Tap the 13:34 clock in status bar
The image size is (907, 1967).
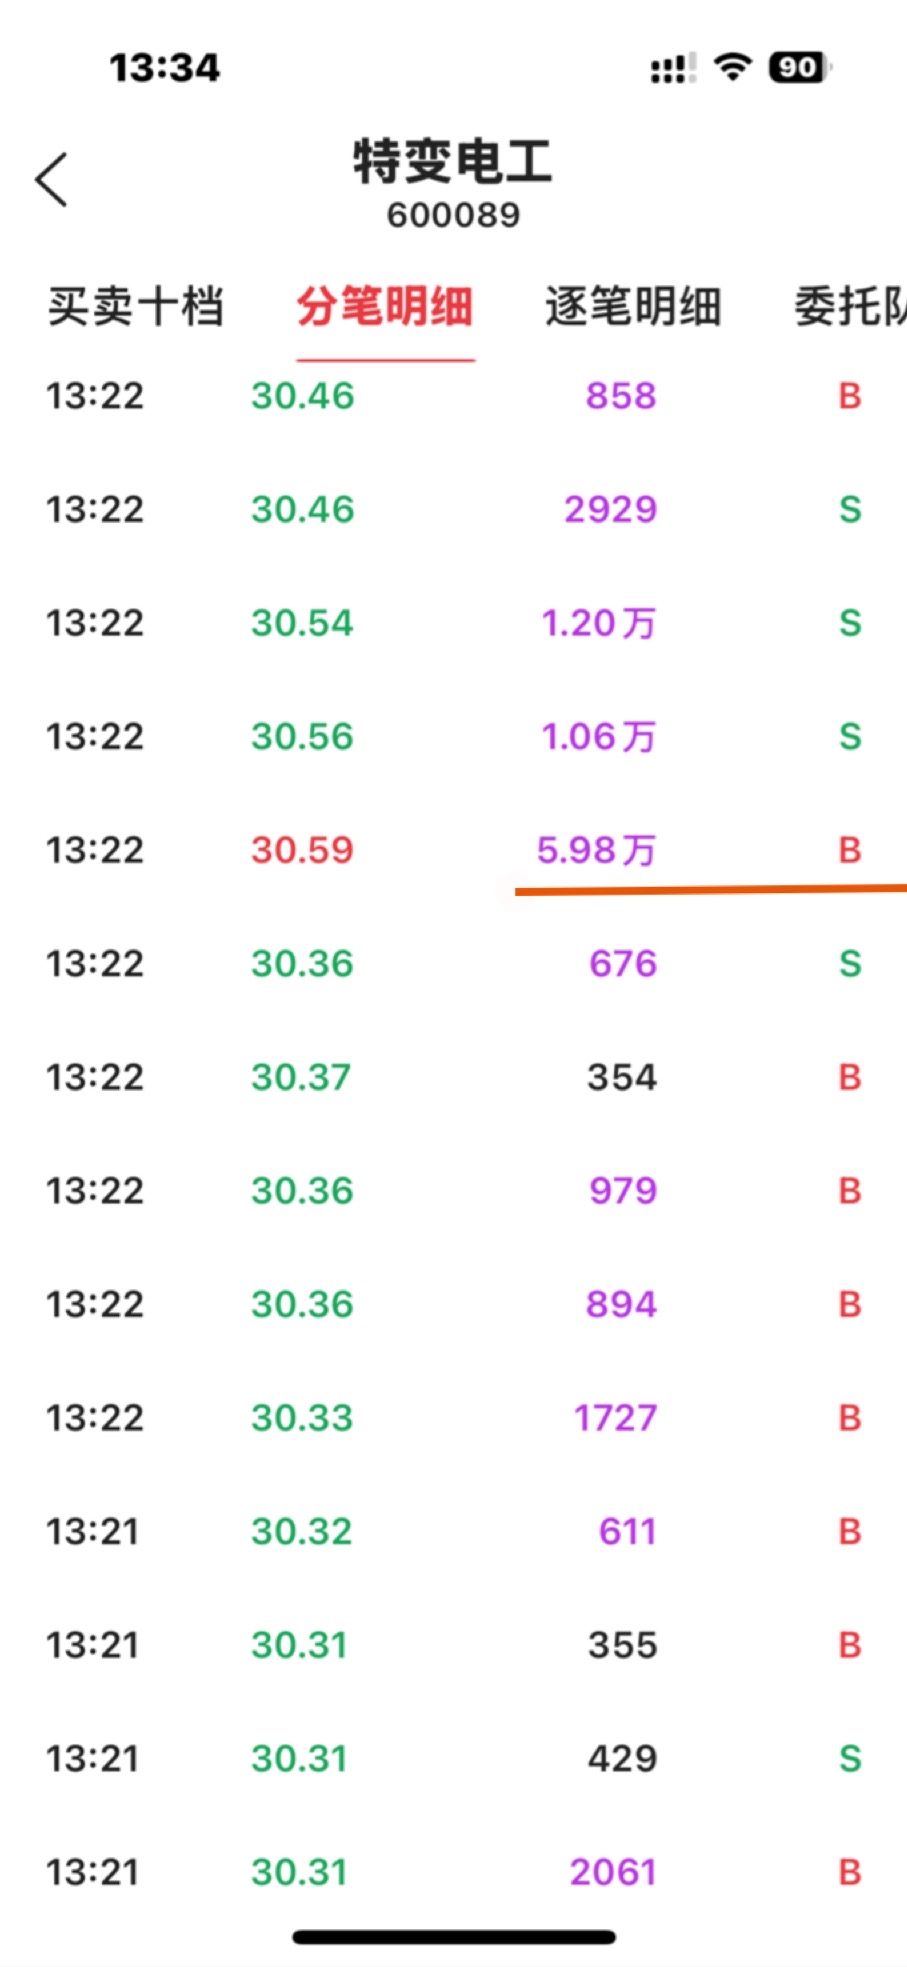(x=165, y=68)
